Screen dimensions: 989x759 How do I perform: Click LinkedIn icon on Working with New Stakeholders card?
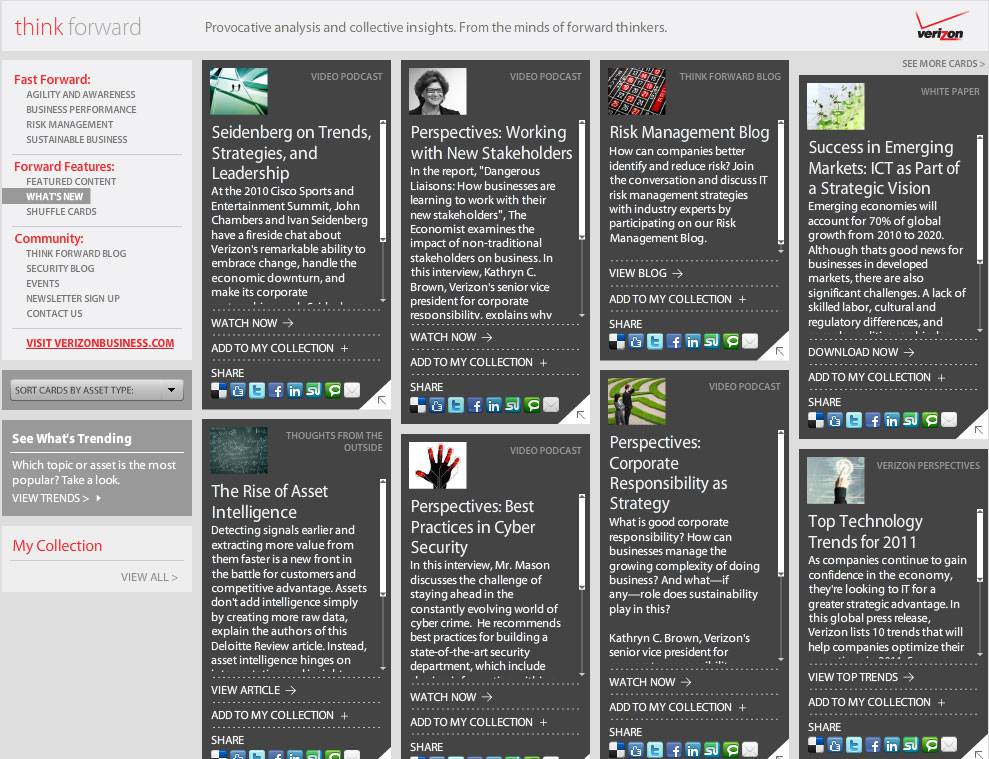pos(494,405)
